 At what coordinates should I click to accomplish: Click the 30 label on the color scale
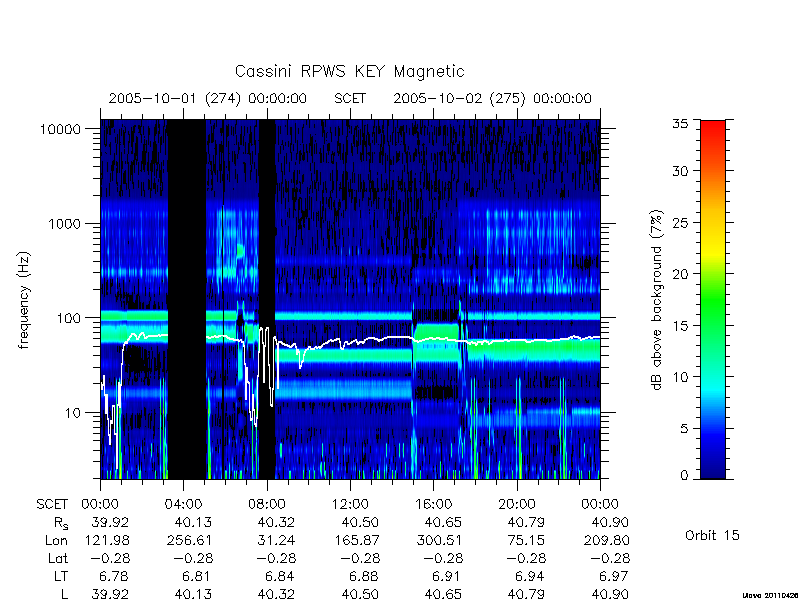point(680,171)
